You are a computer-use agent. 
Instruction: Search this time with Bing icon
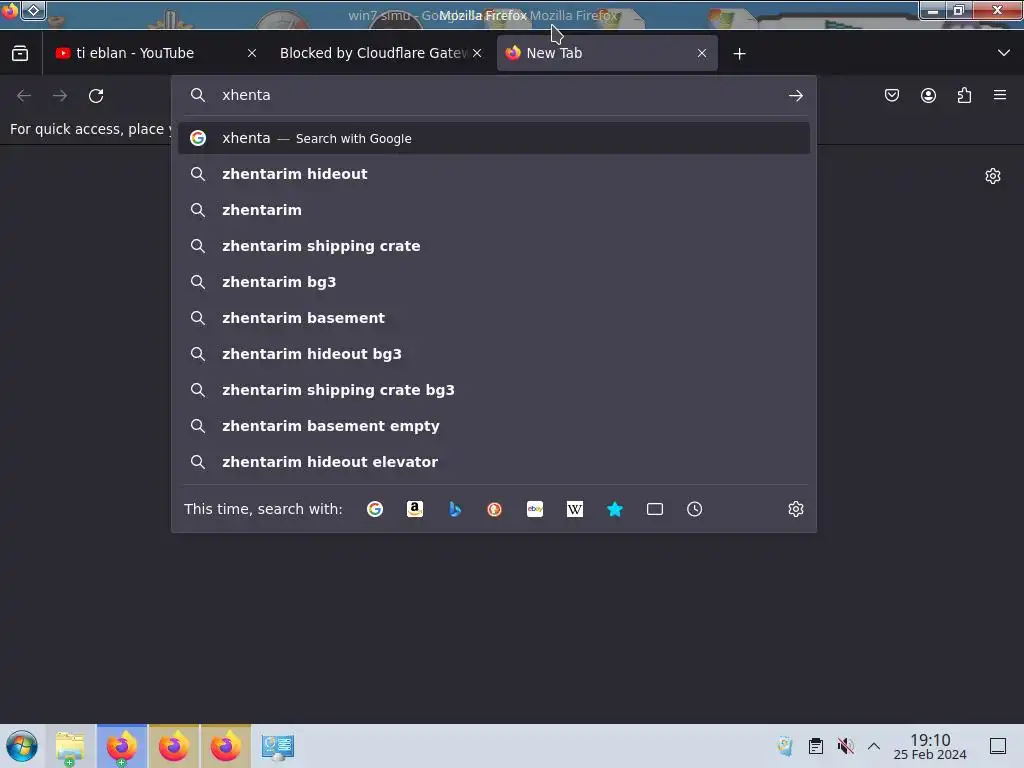(x=455, y=509)
